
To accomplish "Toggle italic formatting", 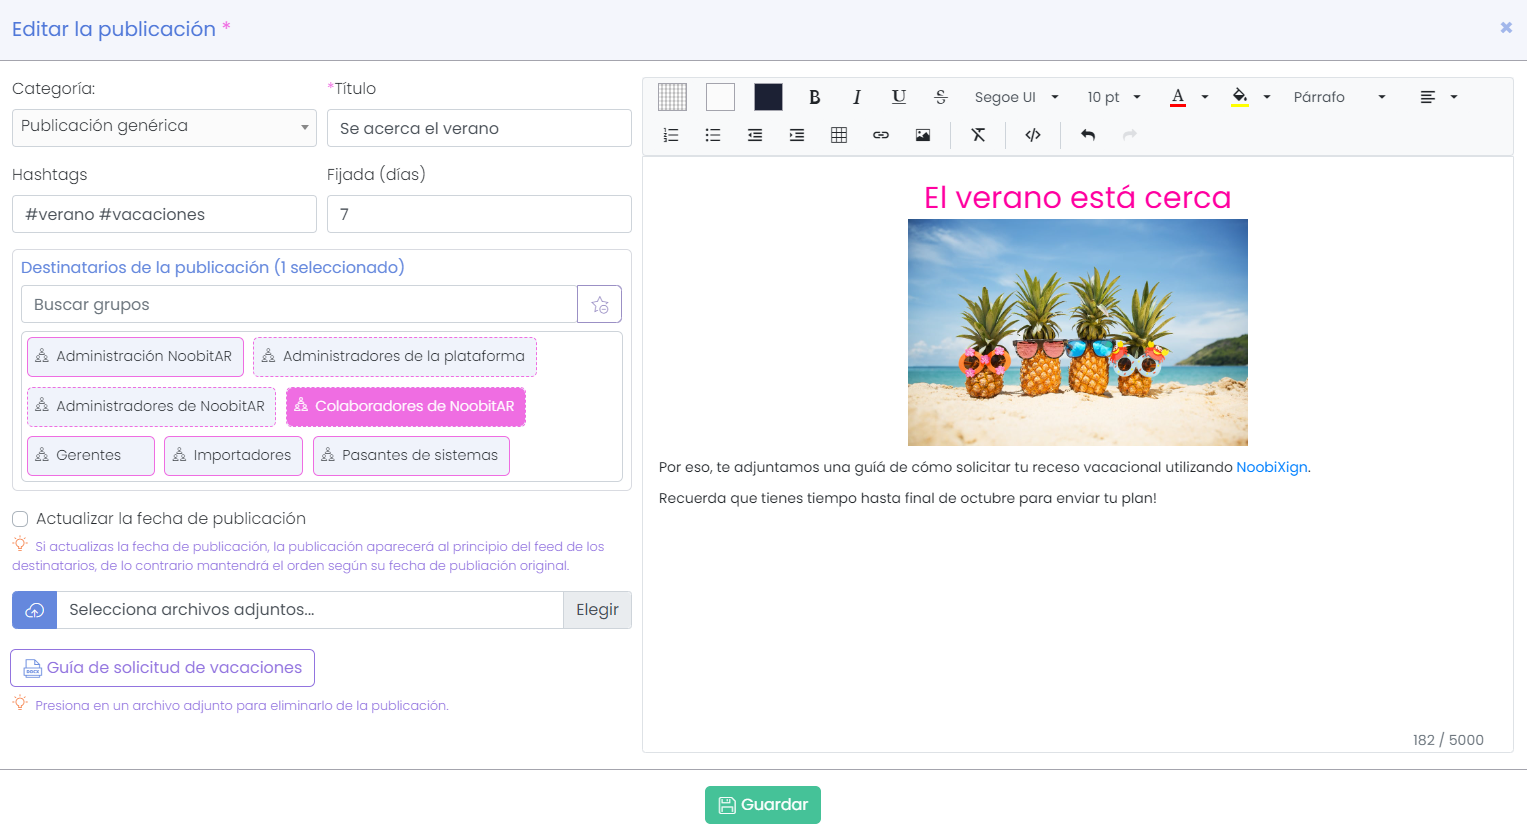I will pyautogui.click(x=857, y=96).
